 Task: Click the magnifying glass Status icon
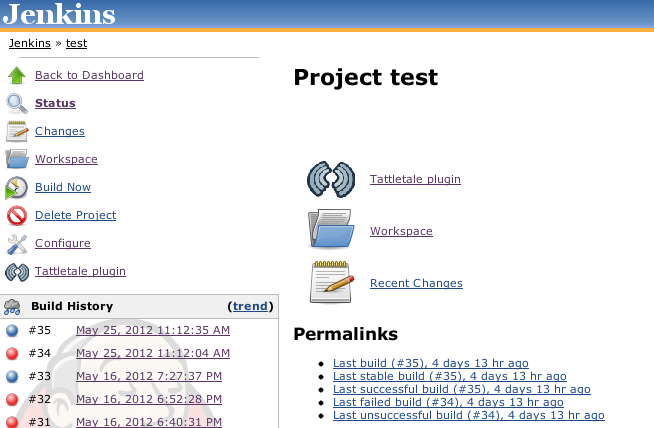point(17,103)
